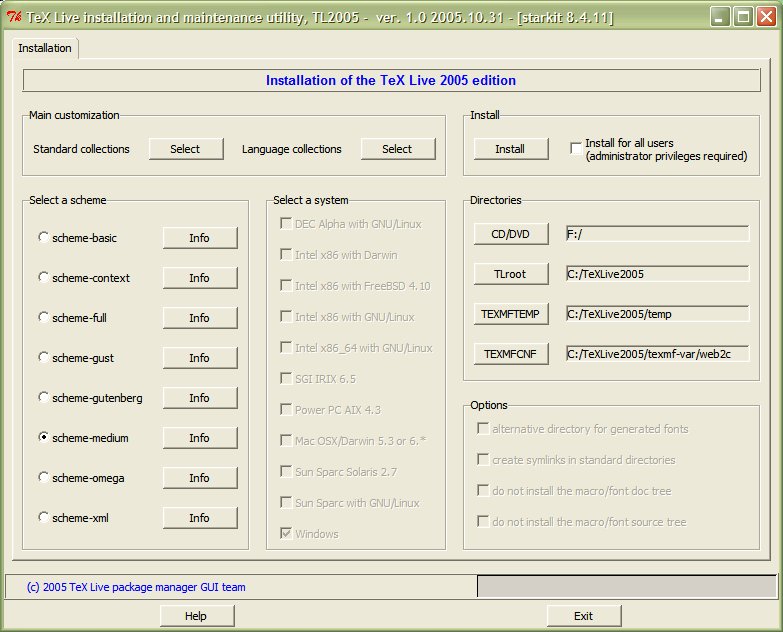783x632 pixels.
Task: Browse for the TLroot directory
Action: click(511, 274)
